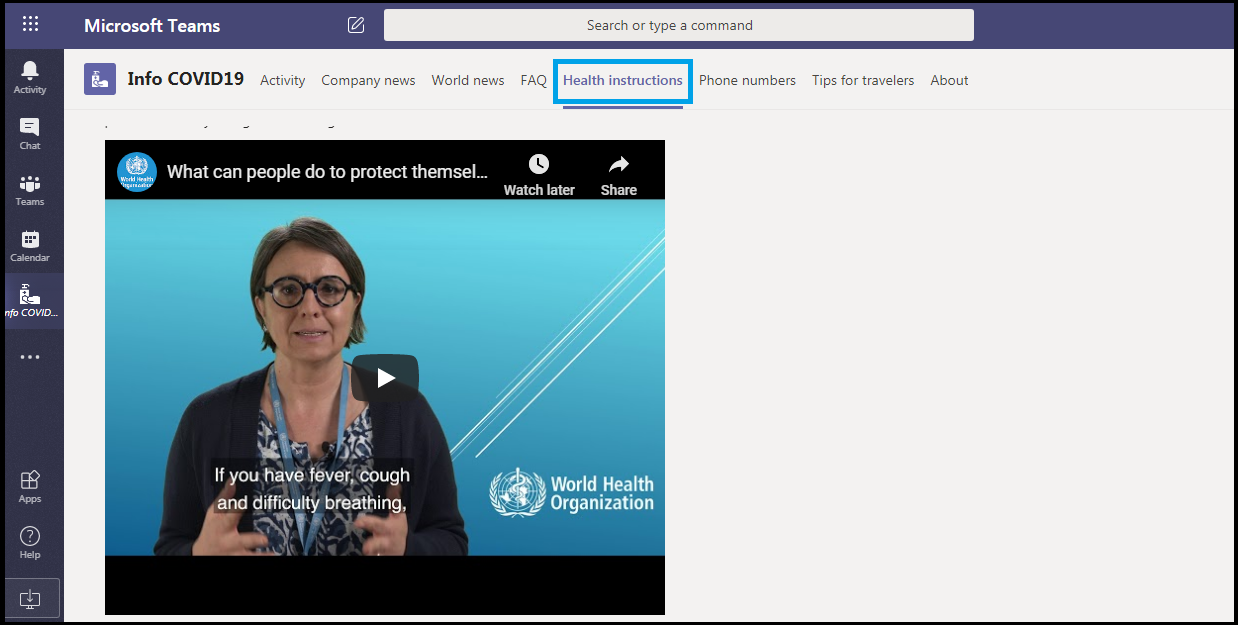Open Activity in the left rail
Image resolution: width=1238 pixels, height=625 pixels.
pyautogui.click(x=30, y=77)
